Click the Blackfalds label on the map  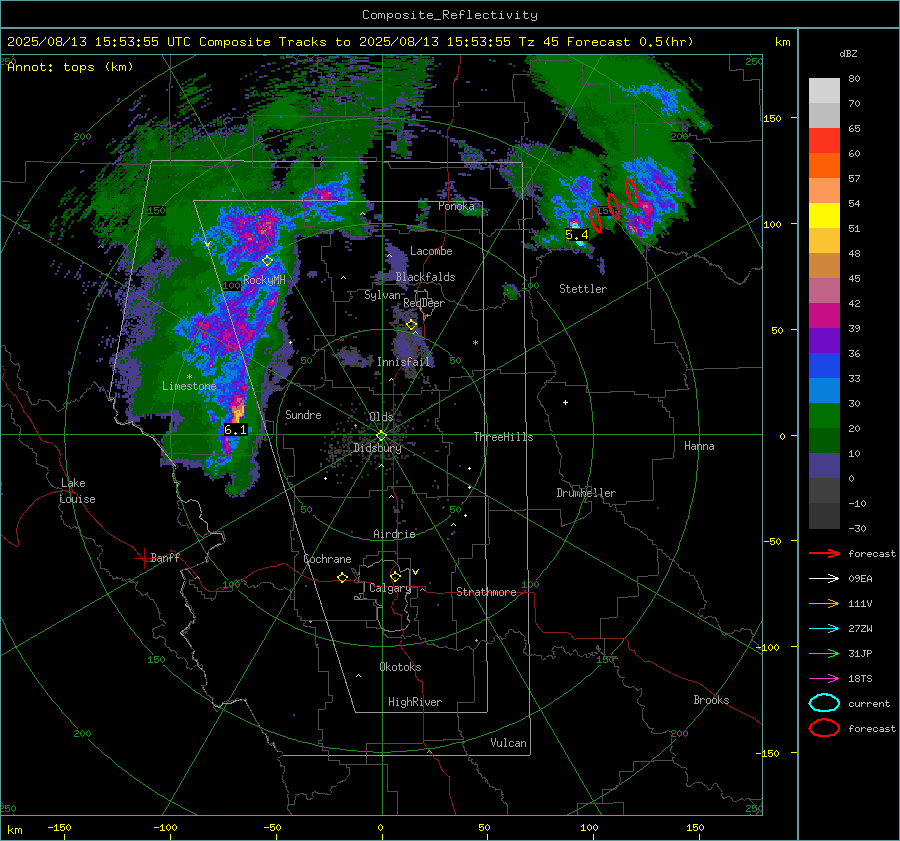(x=425, y=277)
